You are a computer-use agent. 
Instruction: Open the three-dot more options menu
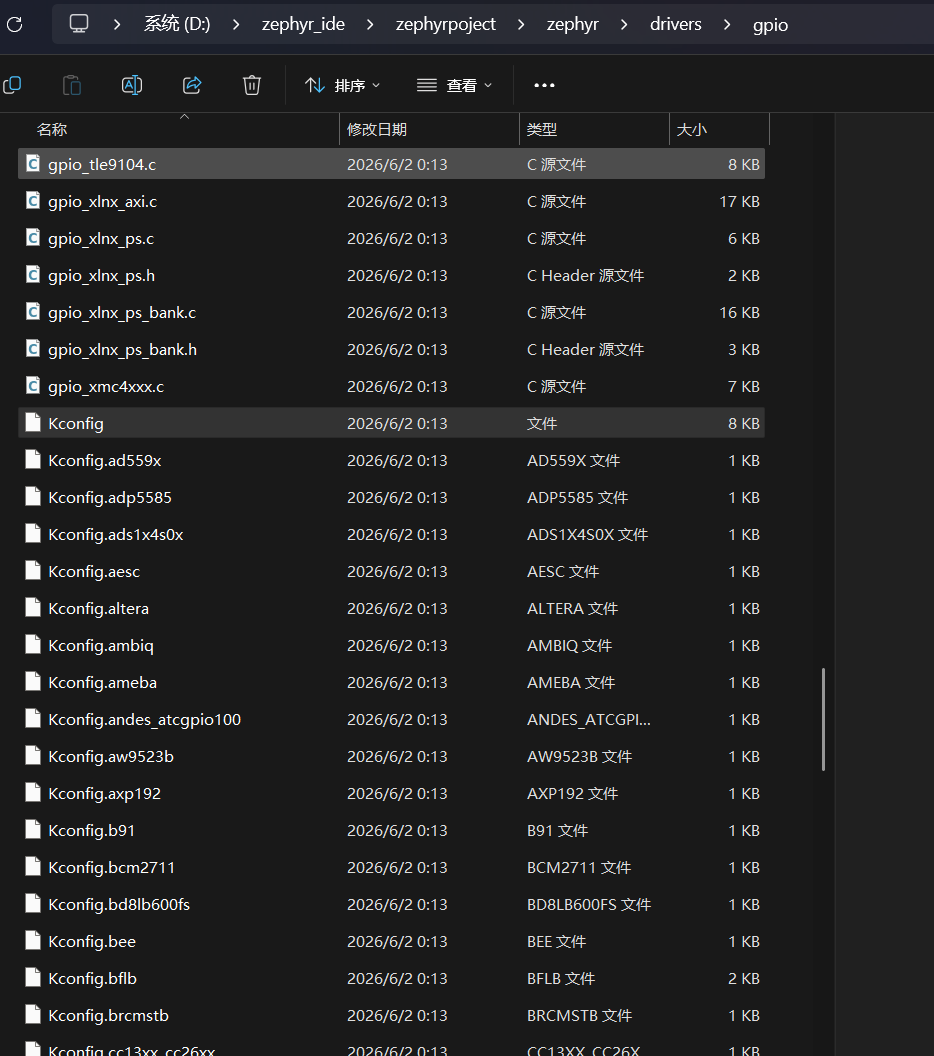(x=544, y=86)
